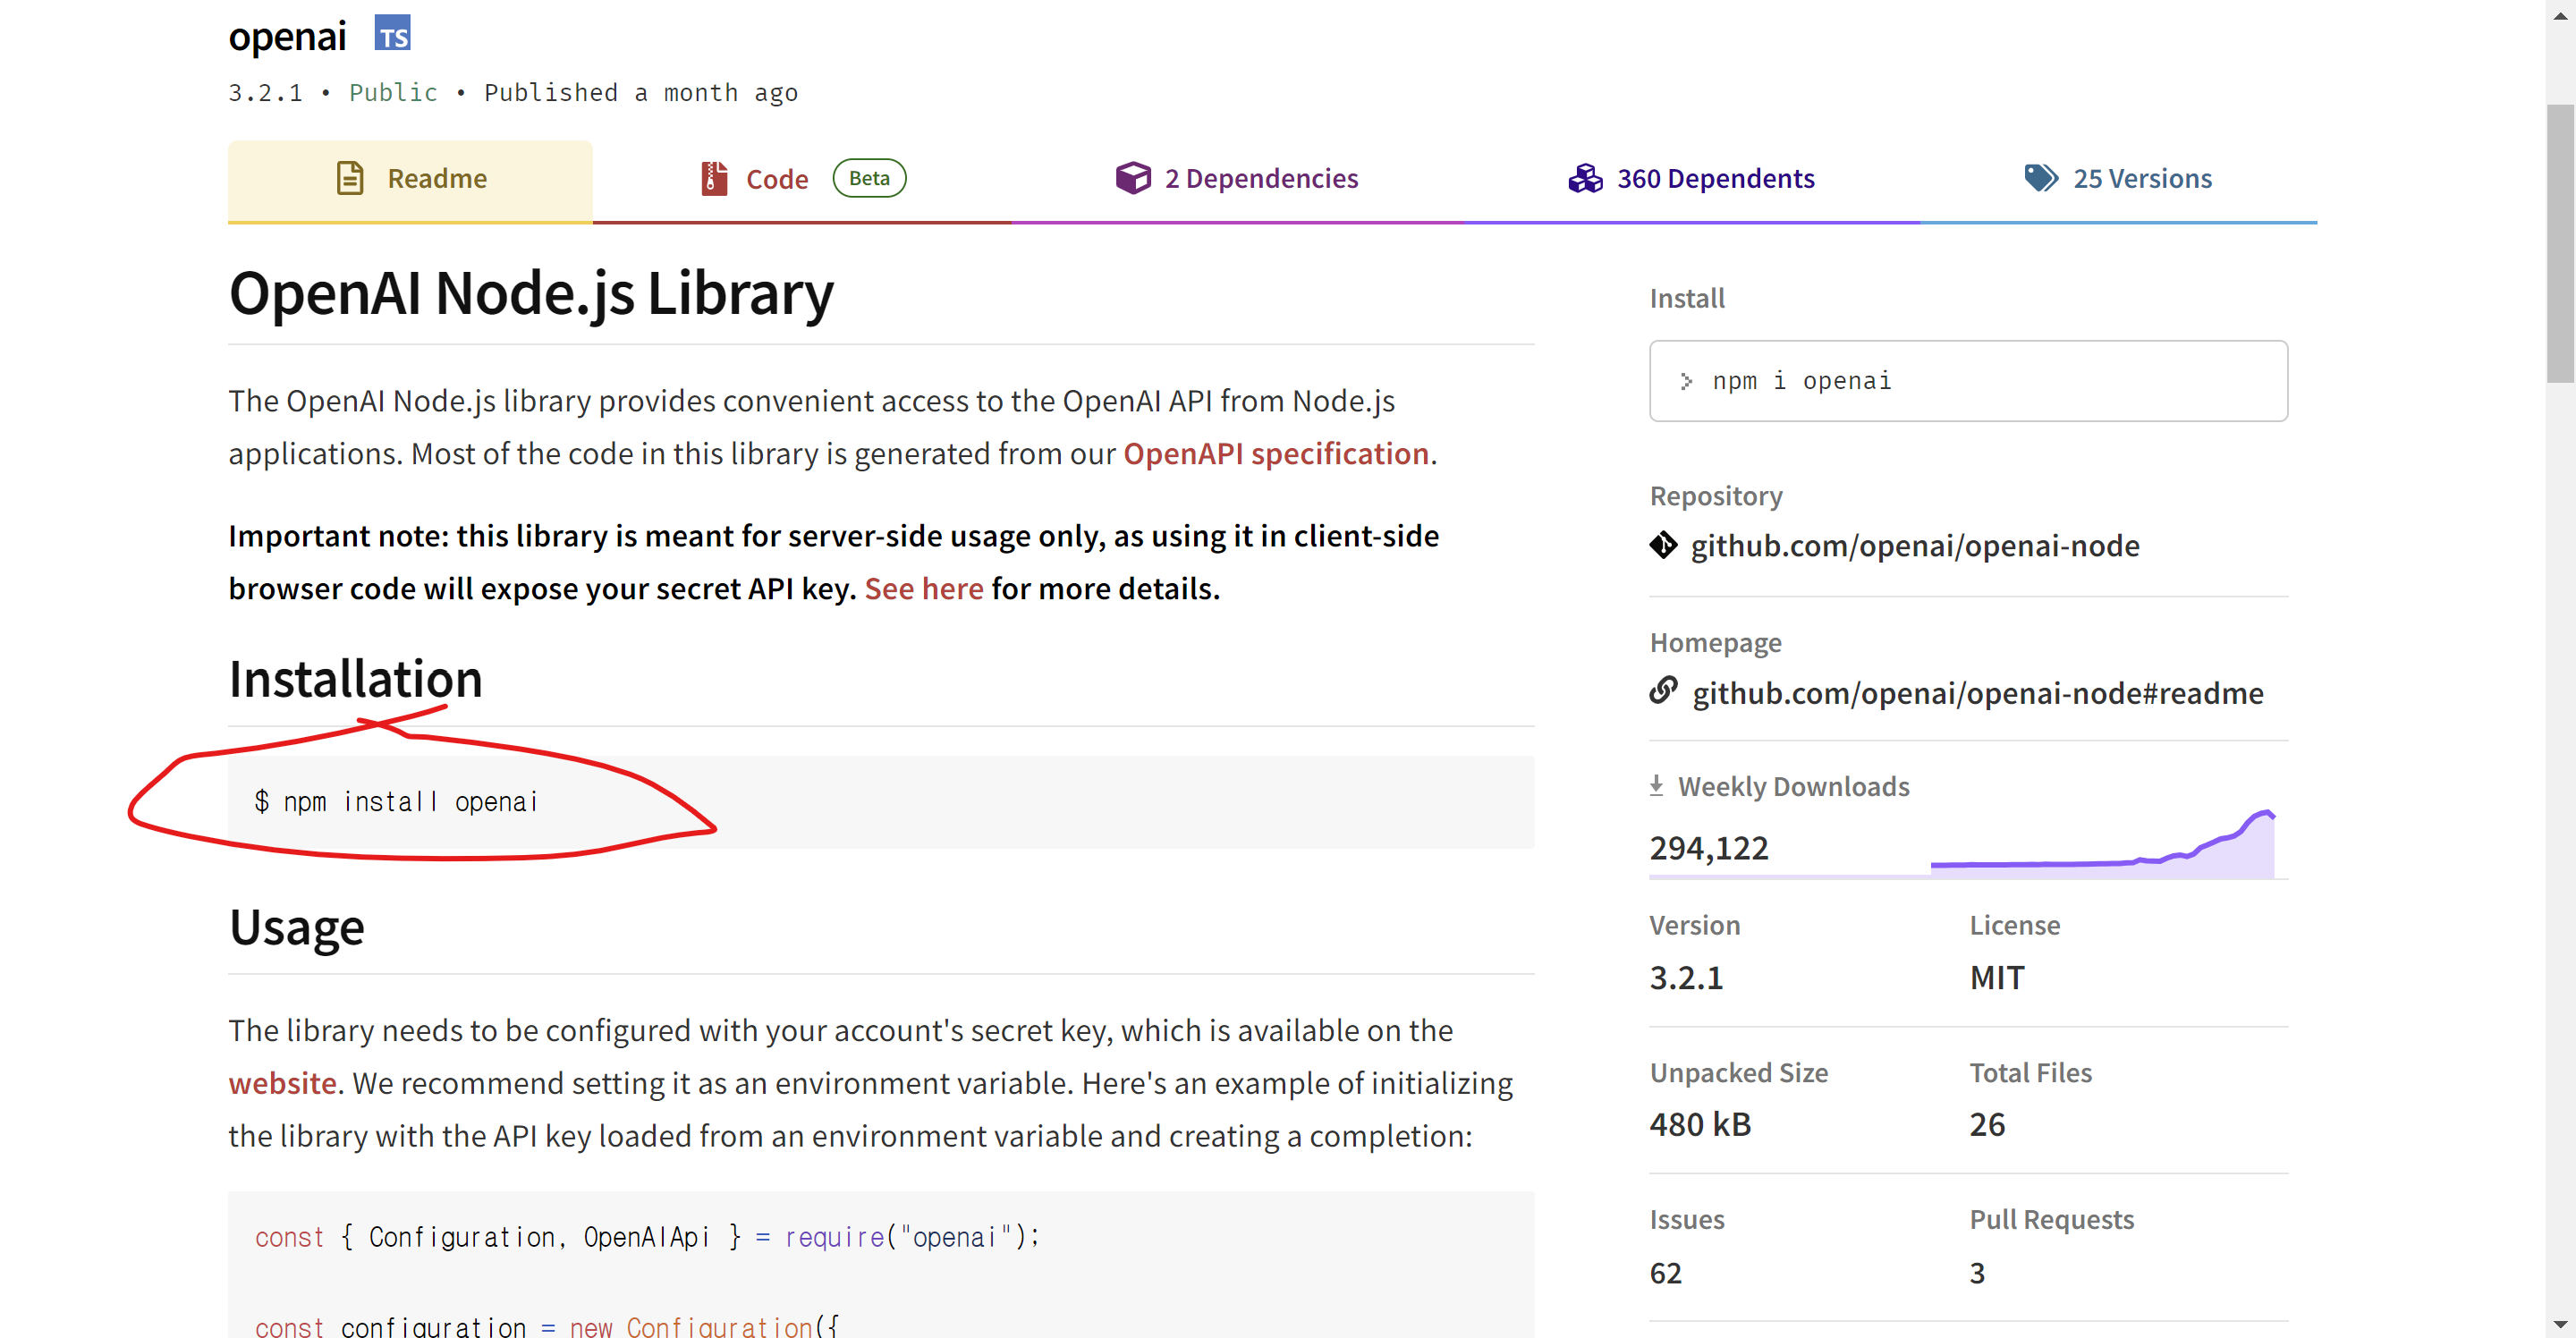
Task: Click the Versions tags icon
Action: [x=2041, y=178]
